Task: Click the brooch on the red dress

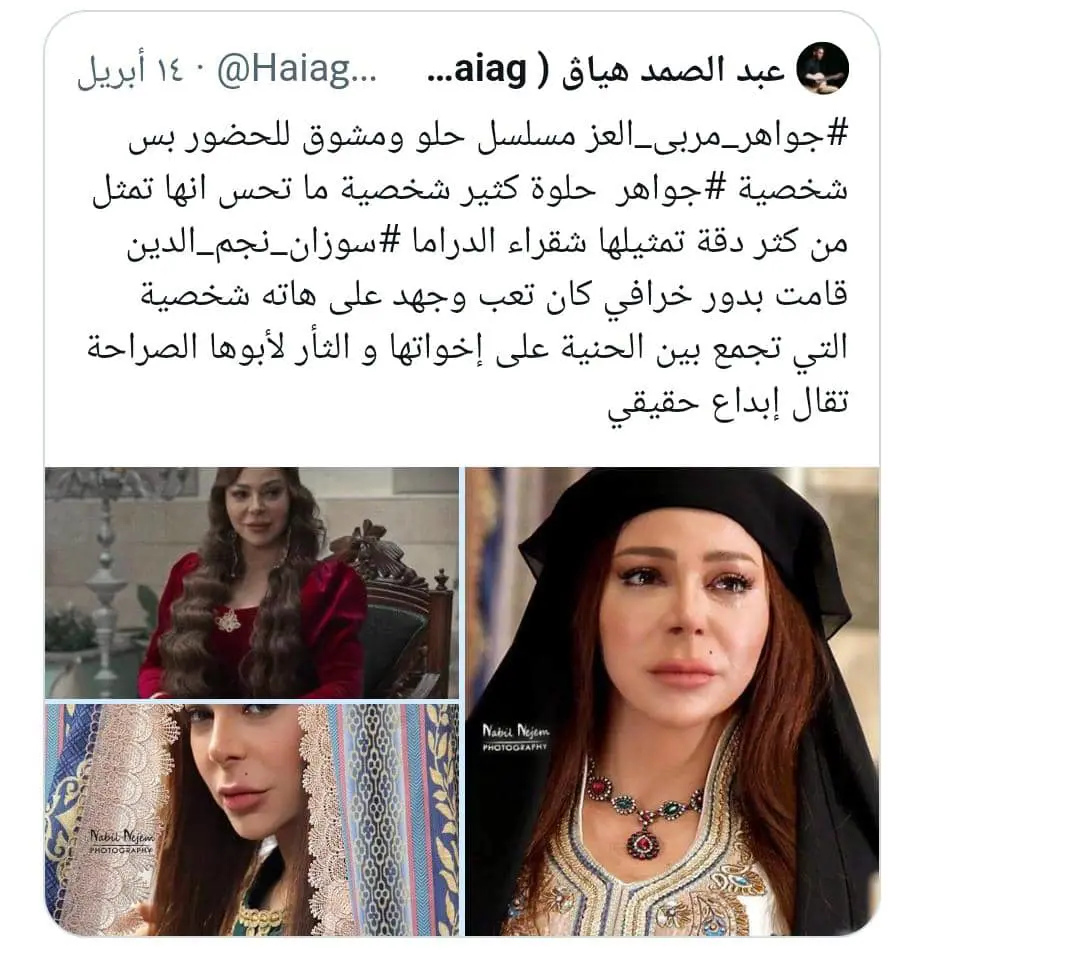Action: [x=227, y=621]
